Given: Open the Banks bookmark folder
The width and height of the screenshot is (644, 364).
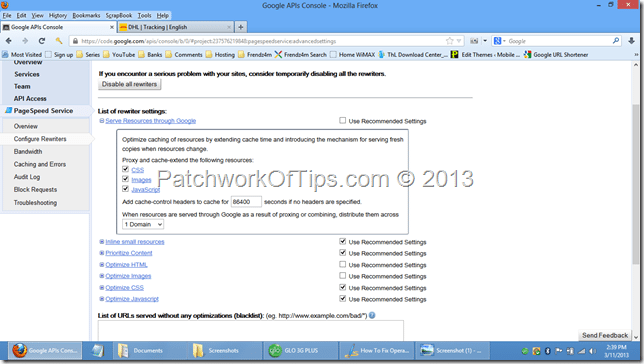Looking at the screenshot, I should coord(150,55).
